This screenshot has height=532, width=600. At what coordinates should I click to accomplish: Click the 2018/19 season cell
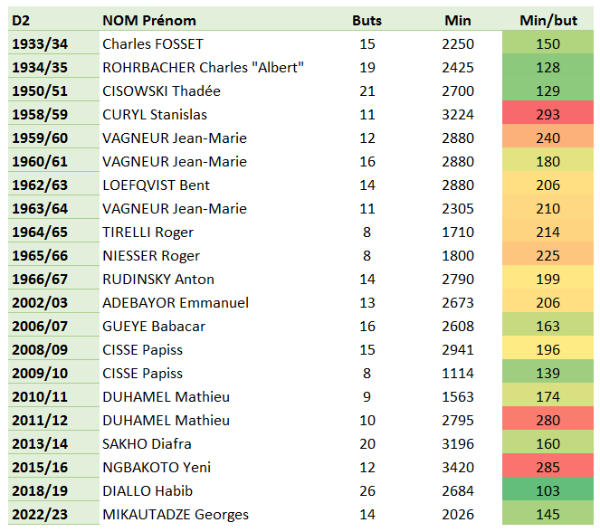[54, 491]
